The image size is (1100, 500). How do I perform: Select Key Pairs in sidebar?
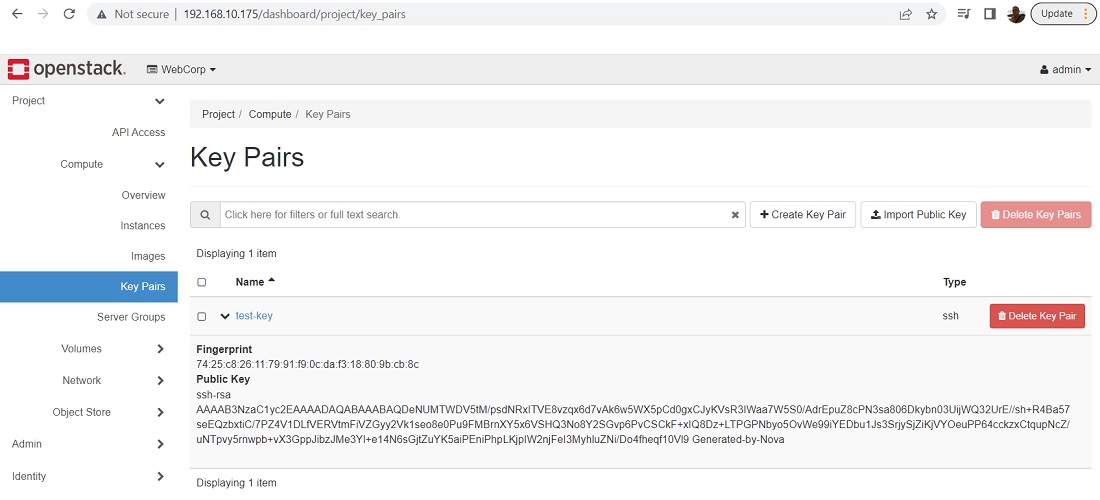(88, 286)
